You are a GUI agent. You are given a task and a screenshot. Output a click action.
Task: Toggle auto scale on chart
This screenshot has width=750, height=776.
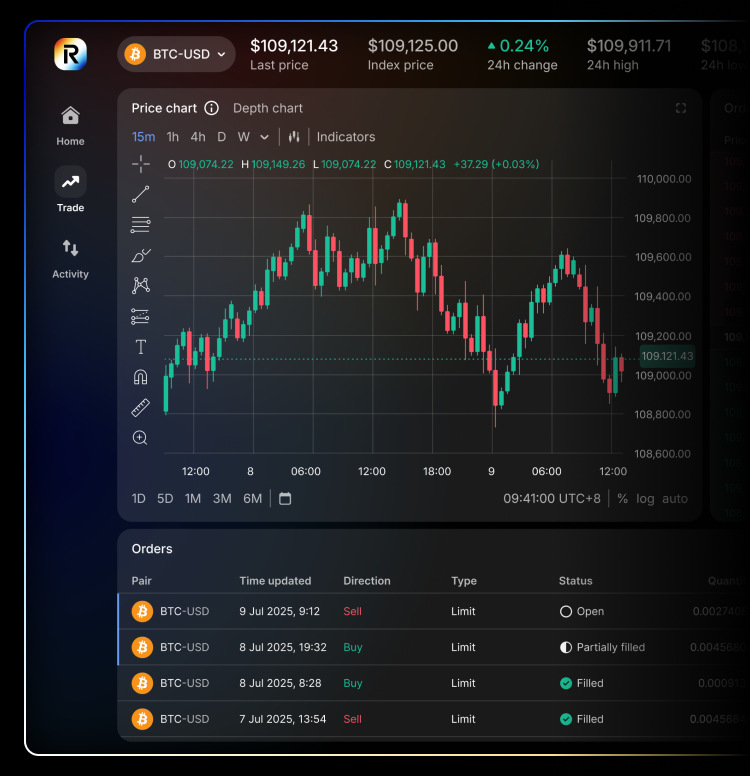coord(675,499)
